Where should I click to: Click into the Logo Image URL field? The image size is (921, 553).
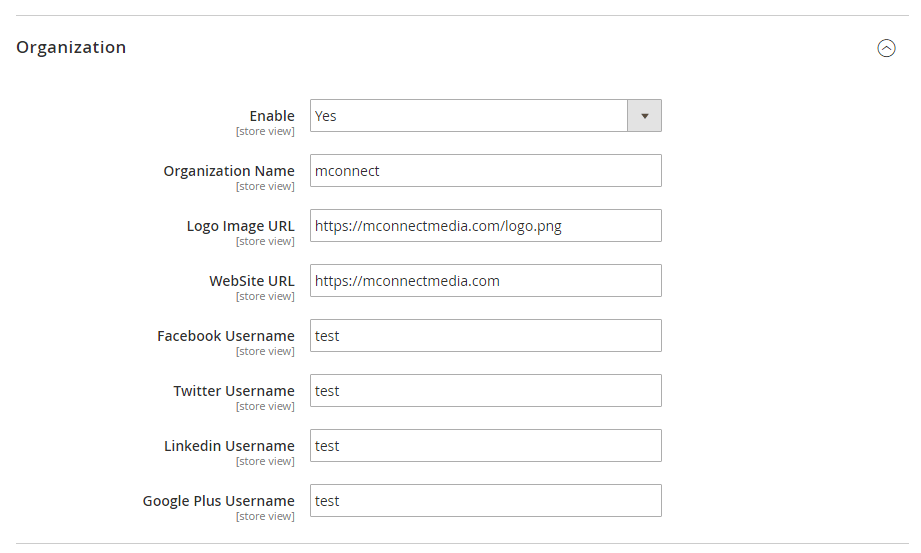pos(485,226)
